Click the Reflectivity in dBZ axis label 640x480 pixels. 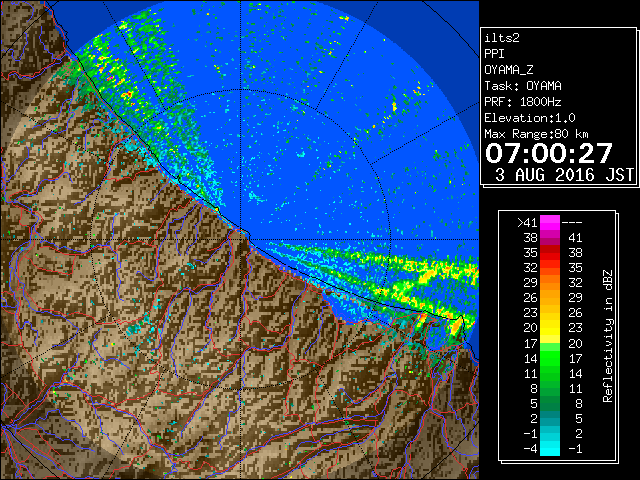tap(608, 336)
